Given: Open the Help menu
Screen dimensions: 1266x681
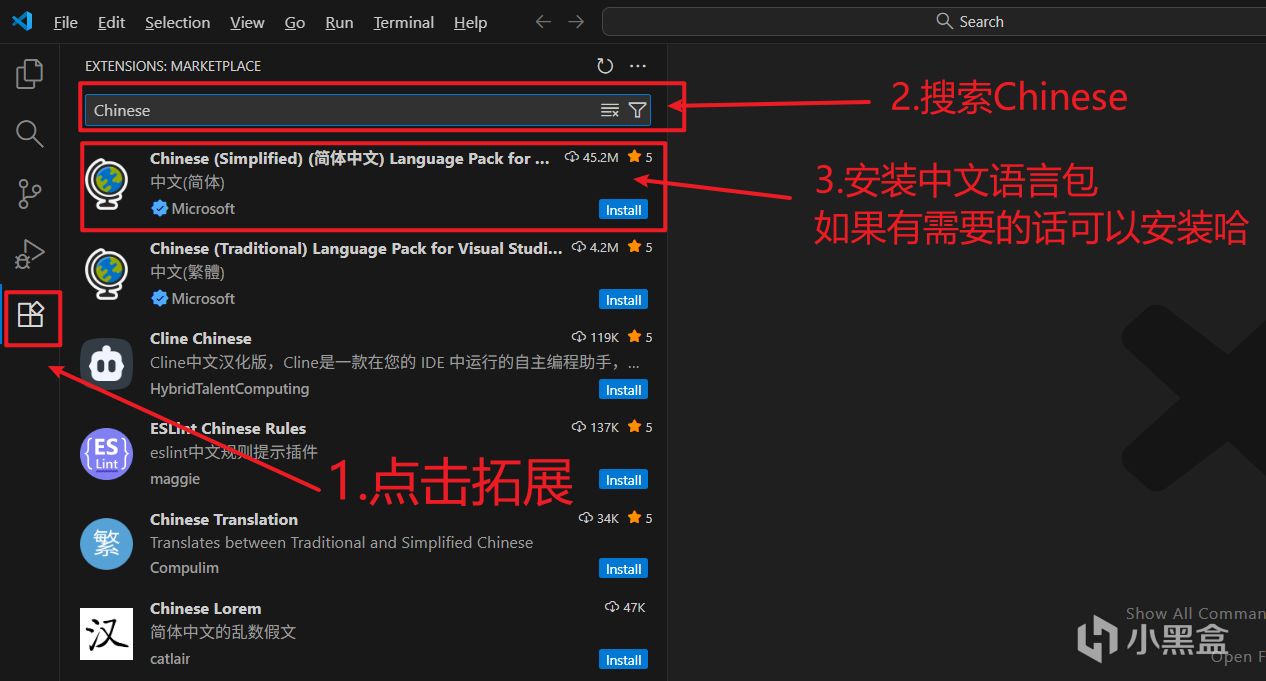Looking at the screenshot, I should pyautogui.click(x=470, y=22).
